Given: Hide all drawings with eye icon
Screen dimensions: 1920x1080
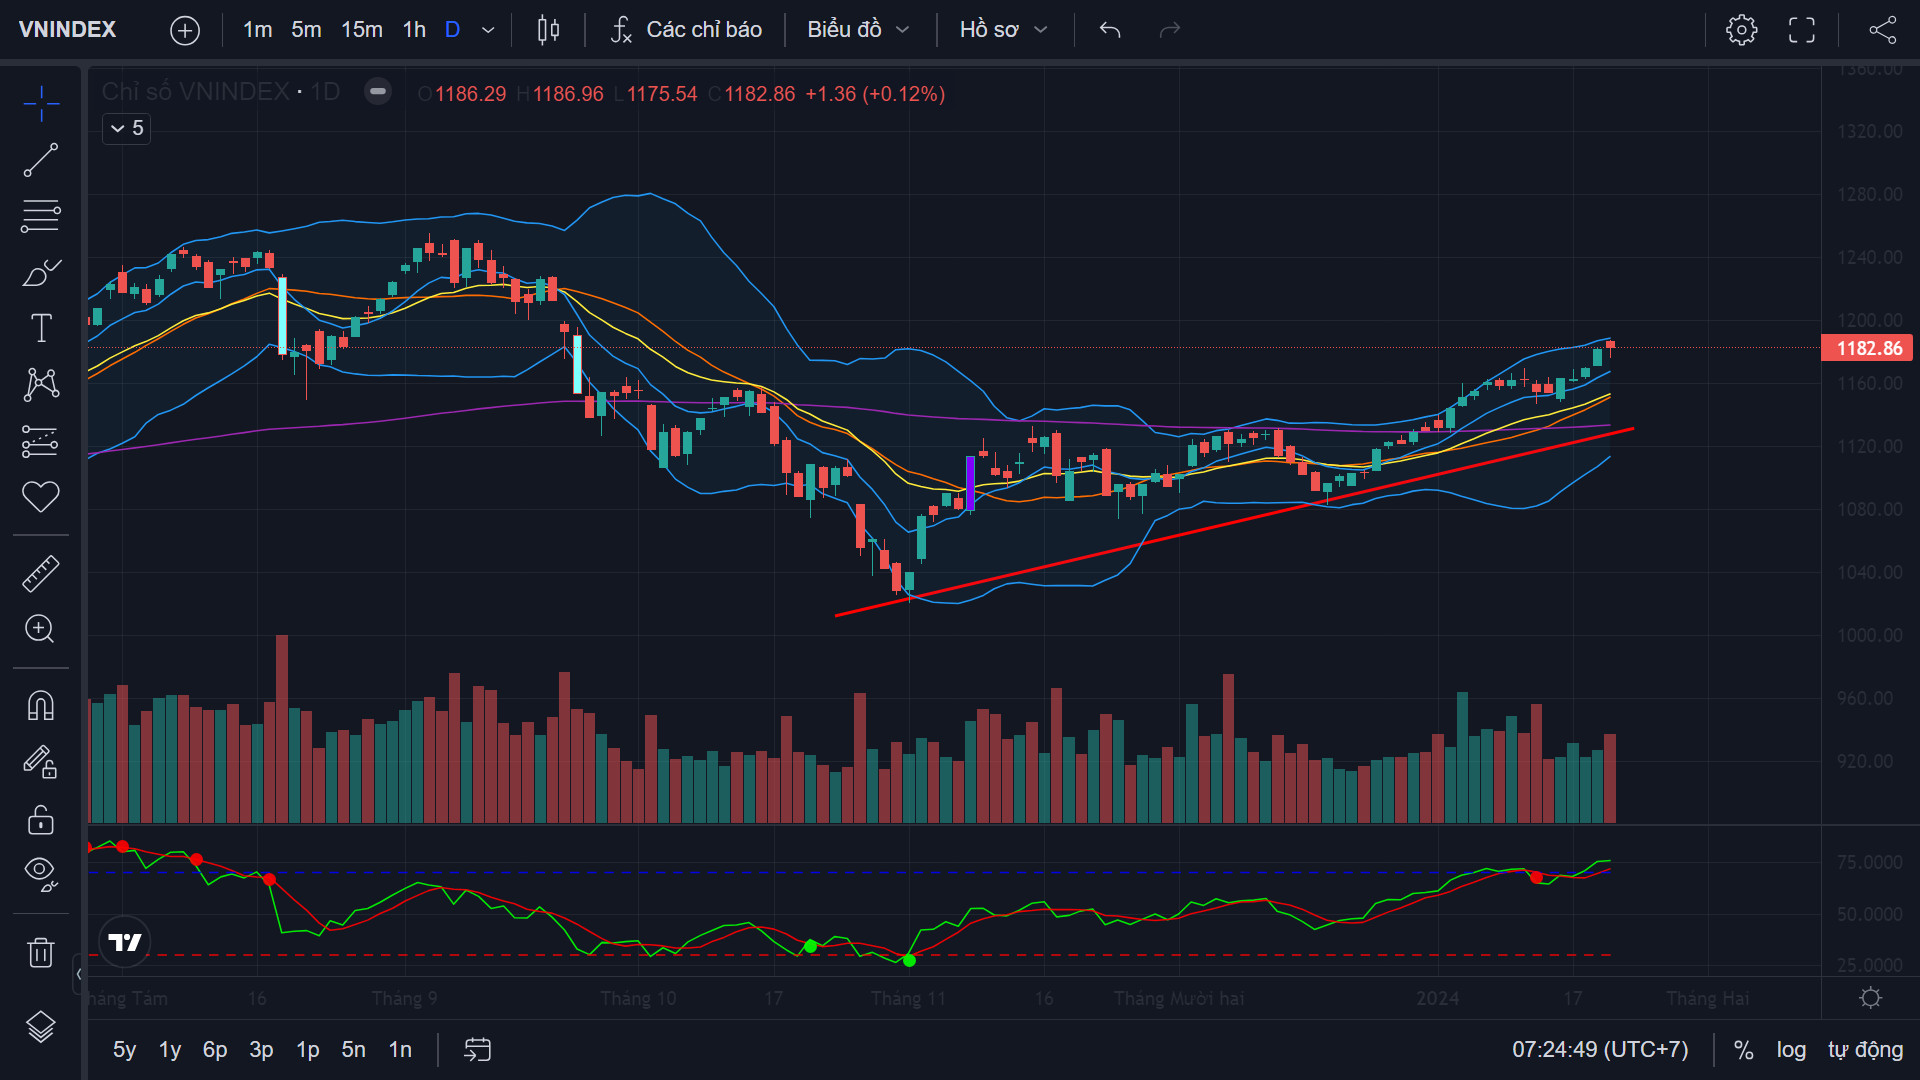Looking at the screenshot, I should 41,874.
